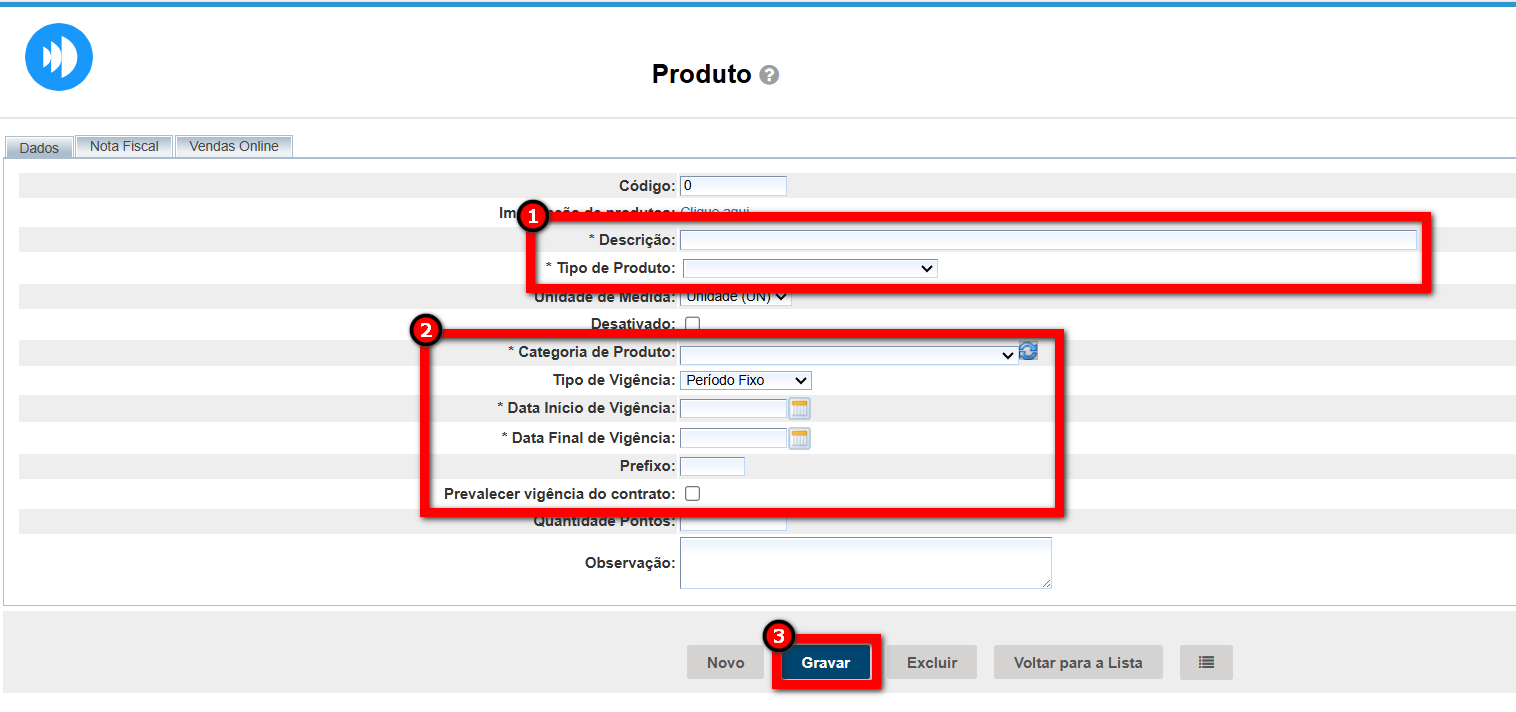Image resolution: width=1516 pixels, height=712 pixels.
Task: Select the Dados tab
Action: click(x=39, y=148)
